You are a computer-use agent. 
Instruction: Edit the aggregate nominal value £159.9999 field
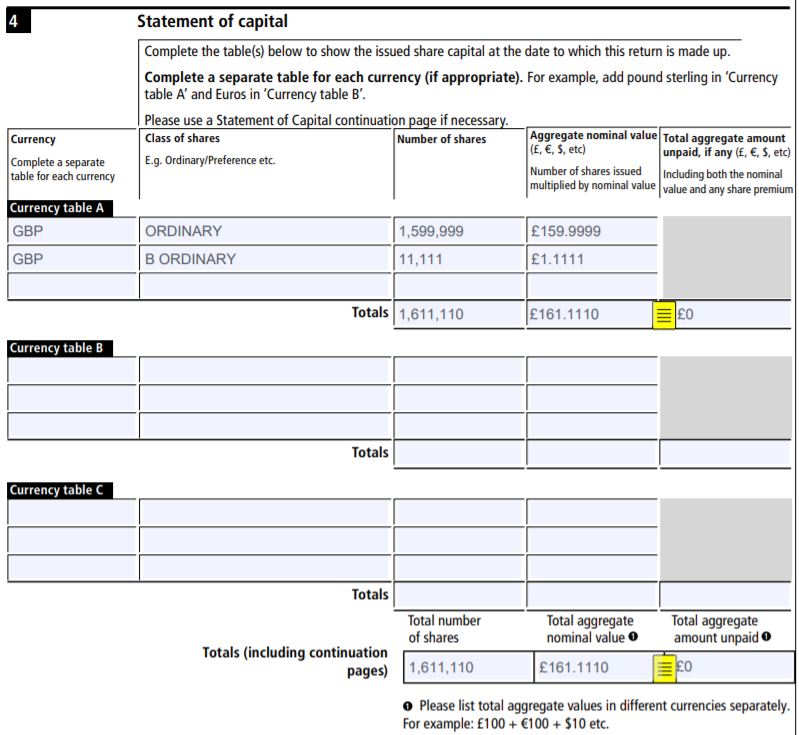(x=591, y=231)
